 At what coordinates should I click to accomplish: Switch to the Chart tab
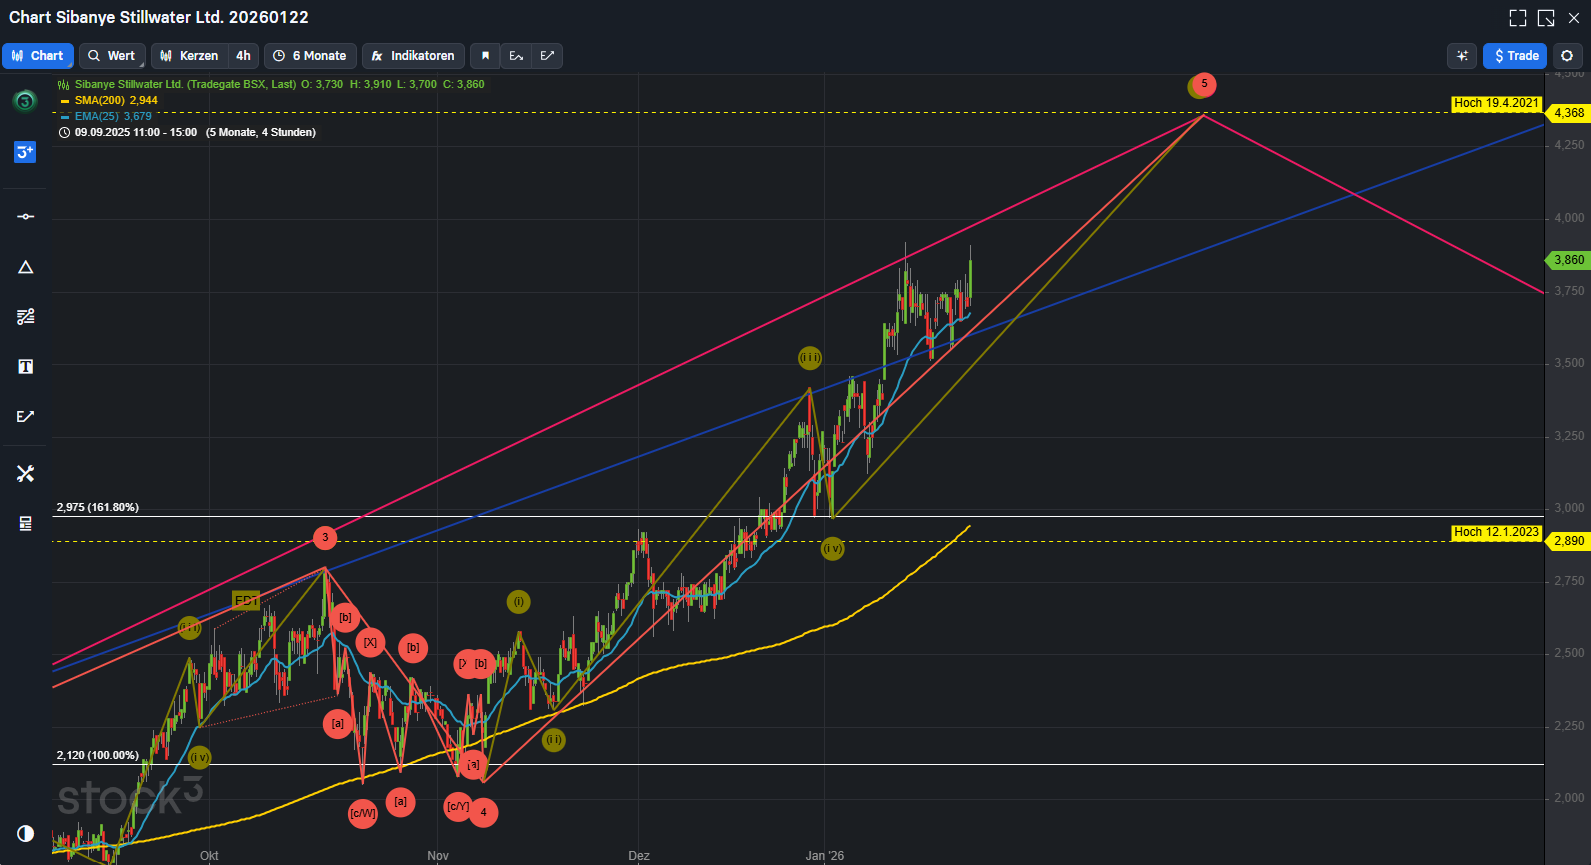(x=38, y=56)
